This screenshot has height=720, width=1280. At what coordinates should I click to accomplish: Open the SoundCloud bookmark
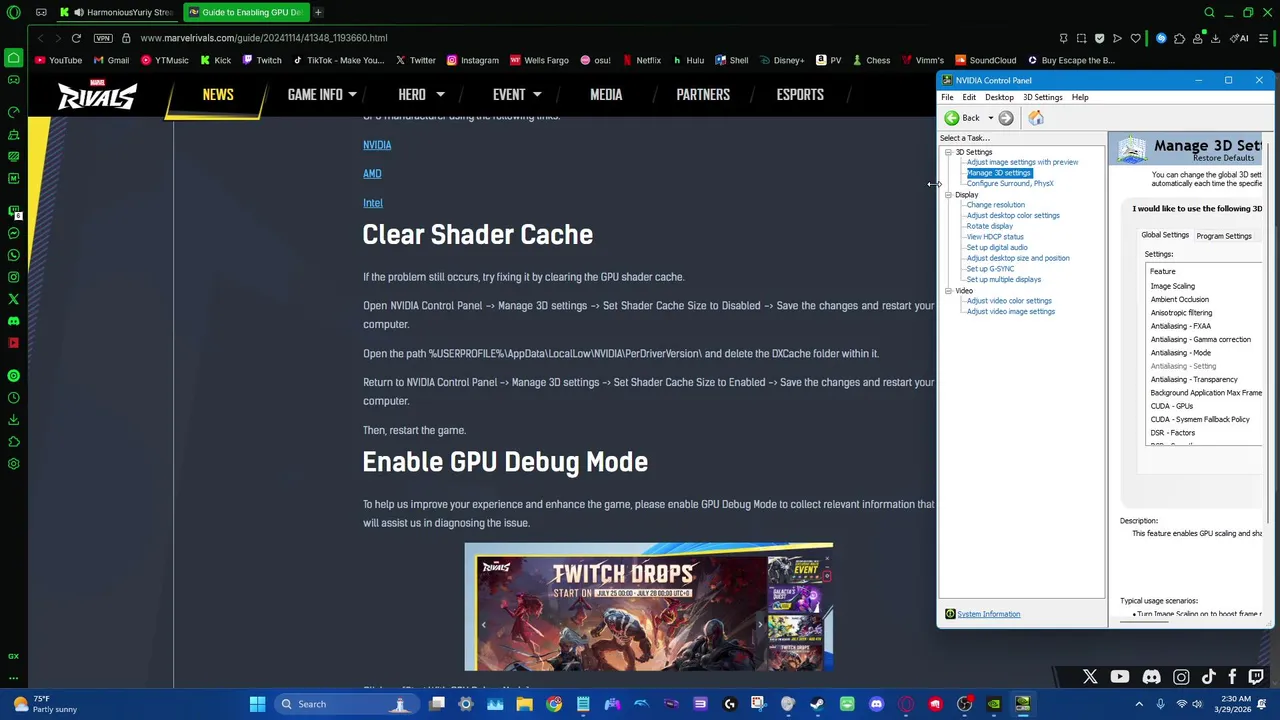tap(986, 60)
